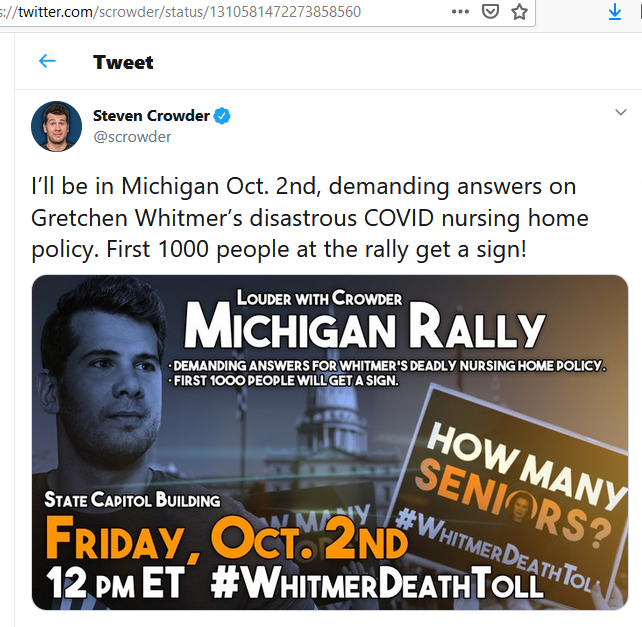Click the State Capitol Building caption

pos(132,500)
